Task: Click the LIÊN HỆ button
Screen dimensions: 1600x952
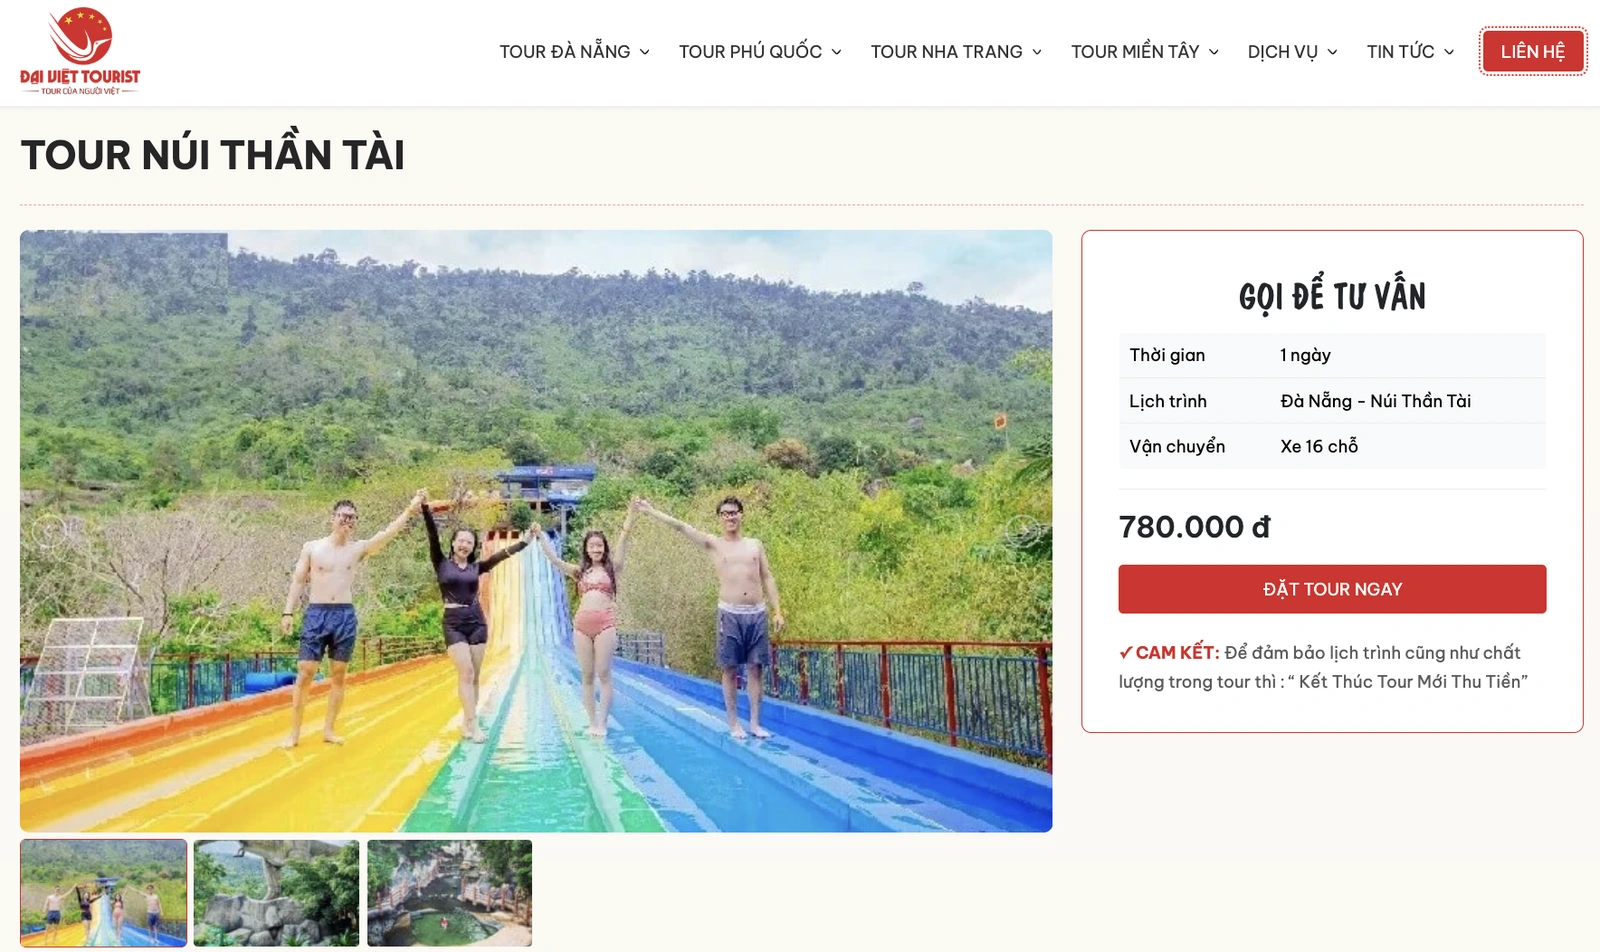Action: [x=1531, y=50]
